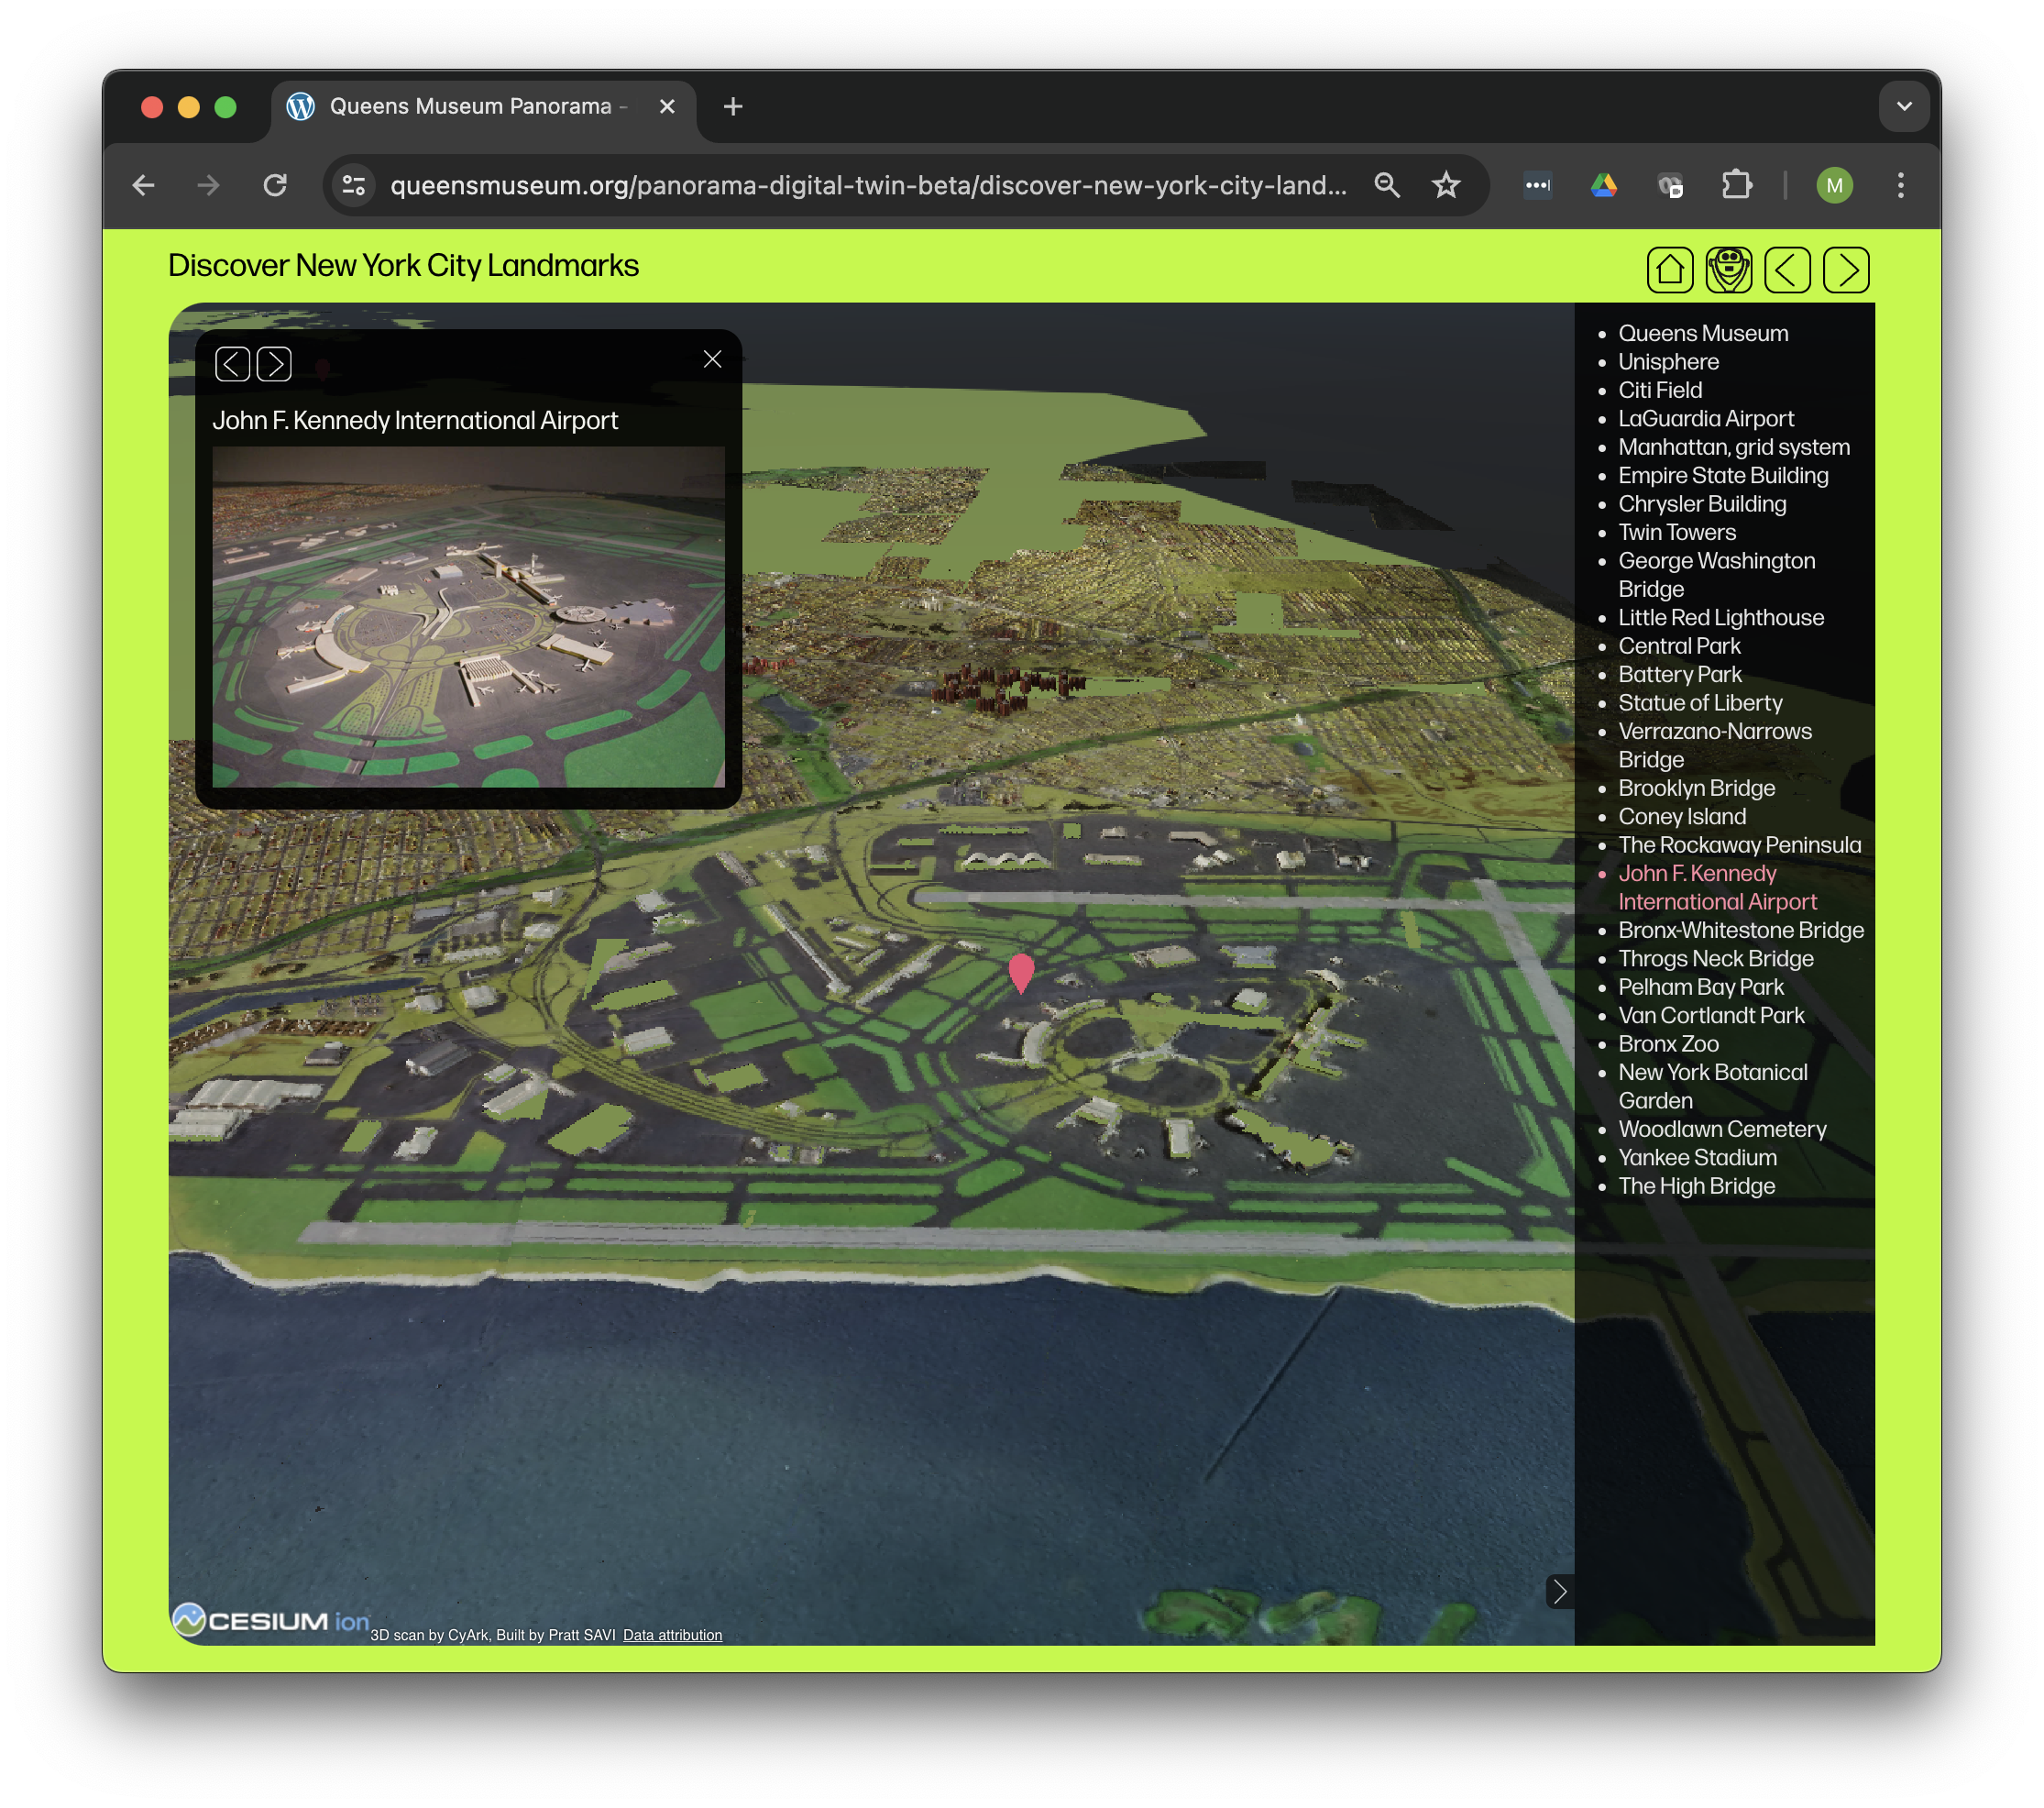Select Coney Island in the list

[x=1681, y=817]
